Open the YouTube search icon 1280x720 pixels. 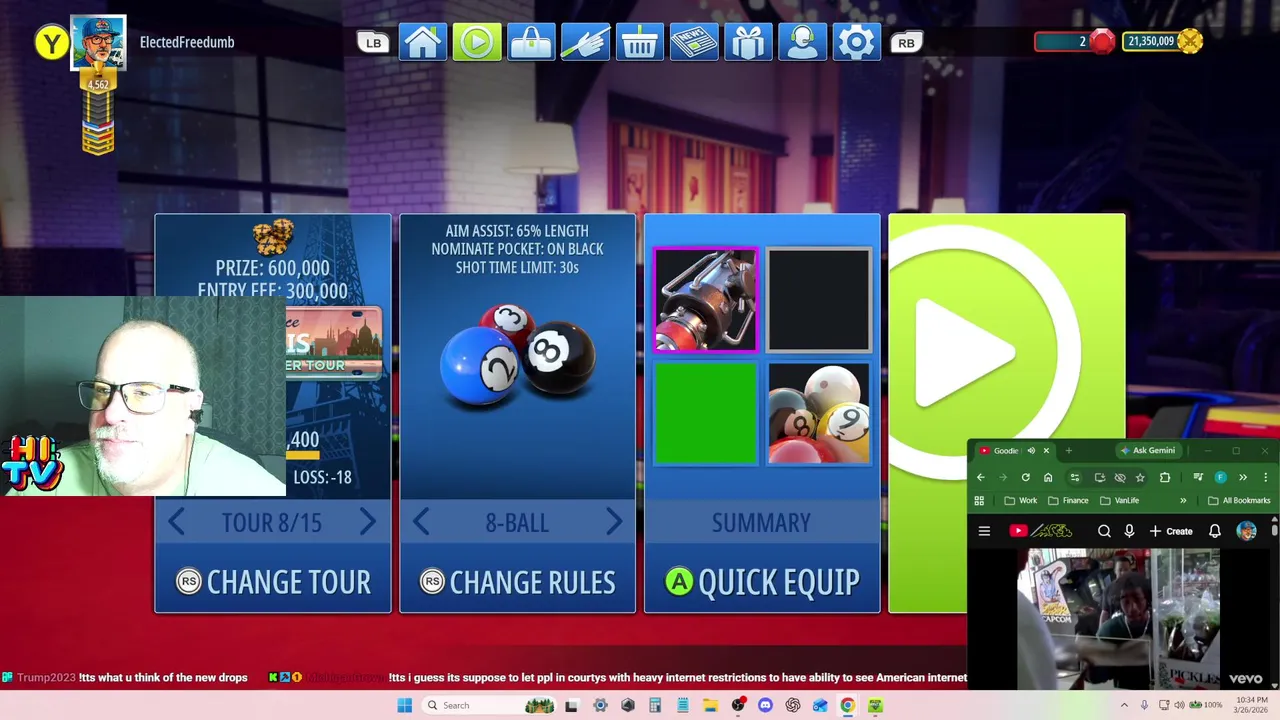pyautogui.click(x=1104, y=531)
